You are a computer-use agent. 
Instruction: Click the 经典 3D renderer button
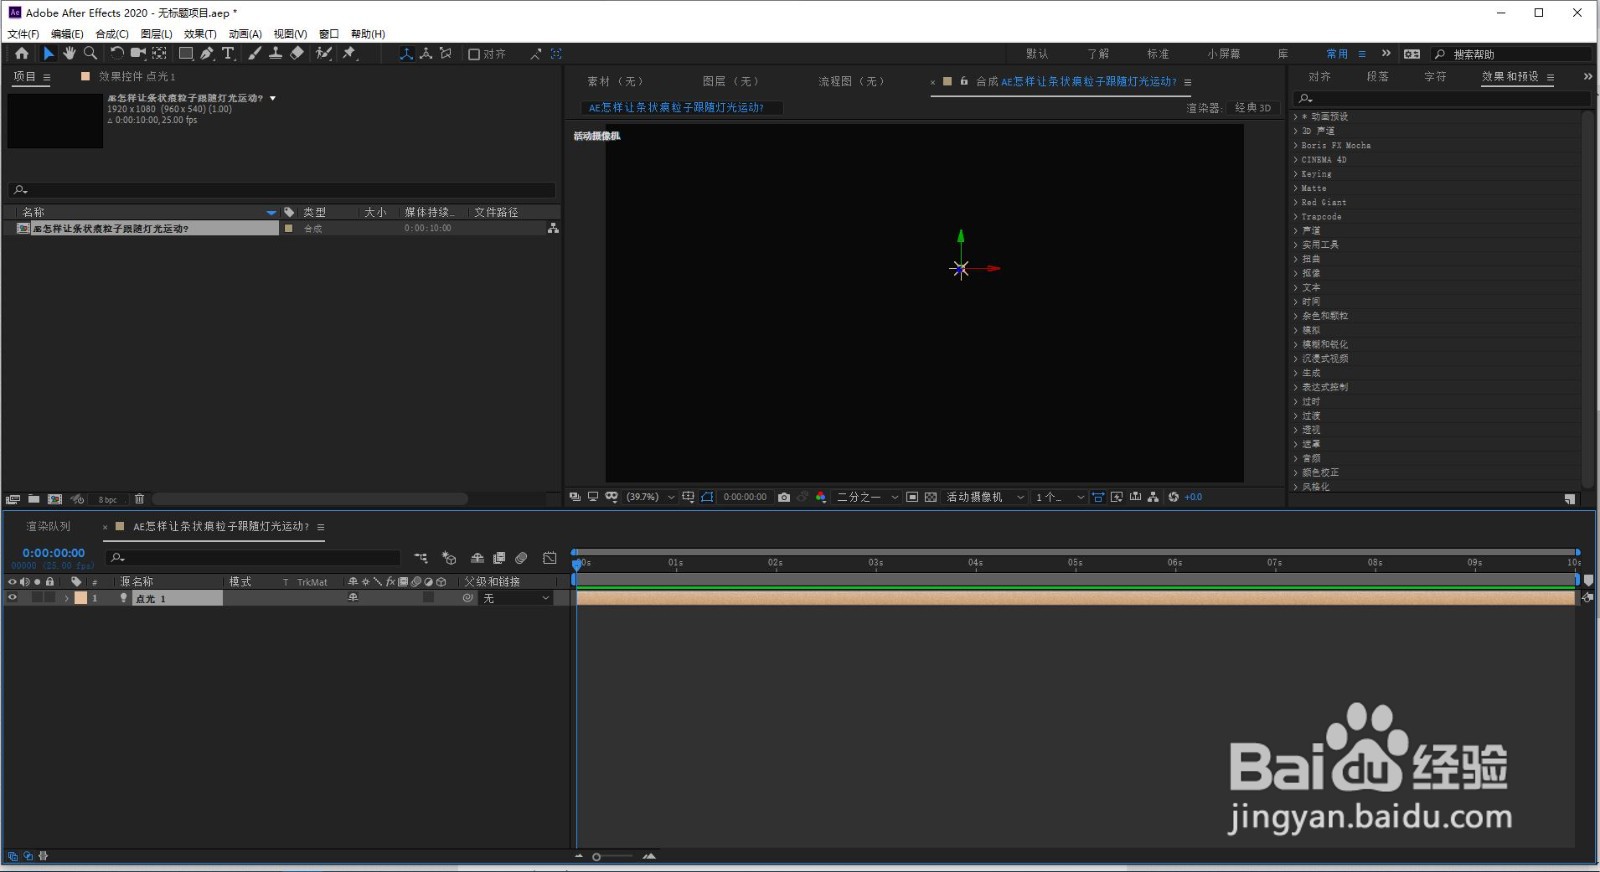[x=1253, y=108]
